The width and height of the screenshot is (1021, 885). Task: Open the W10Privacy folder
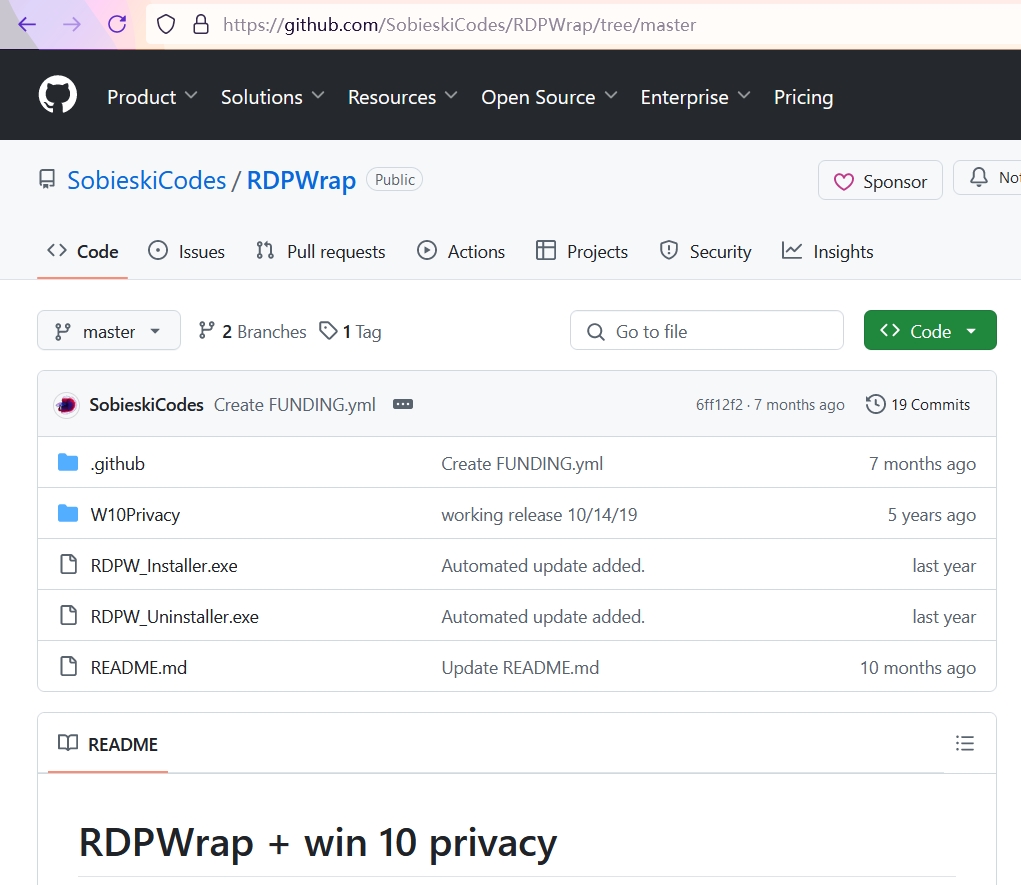[135, 515]
